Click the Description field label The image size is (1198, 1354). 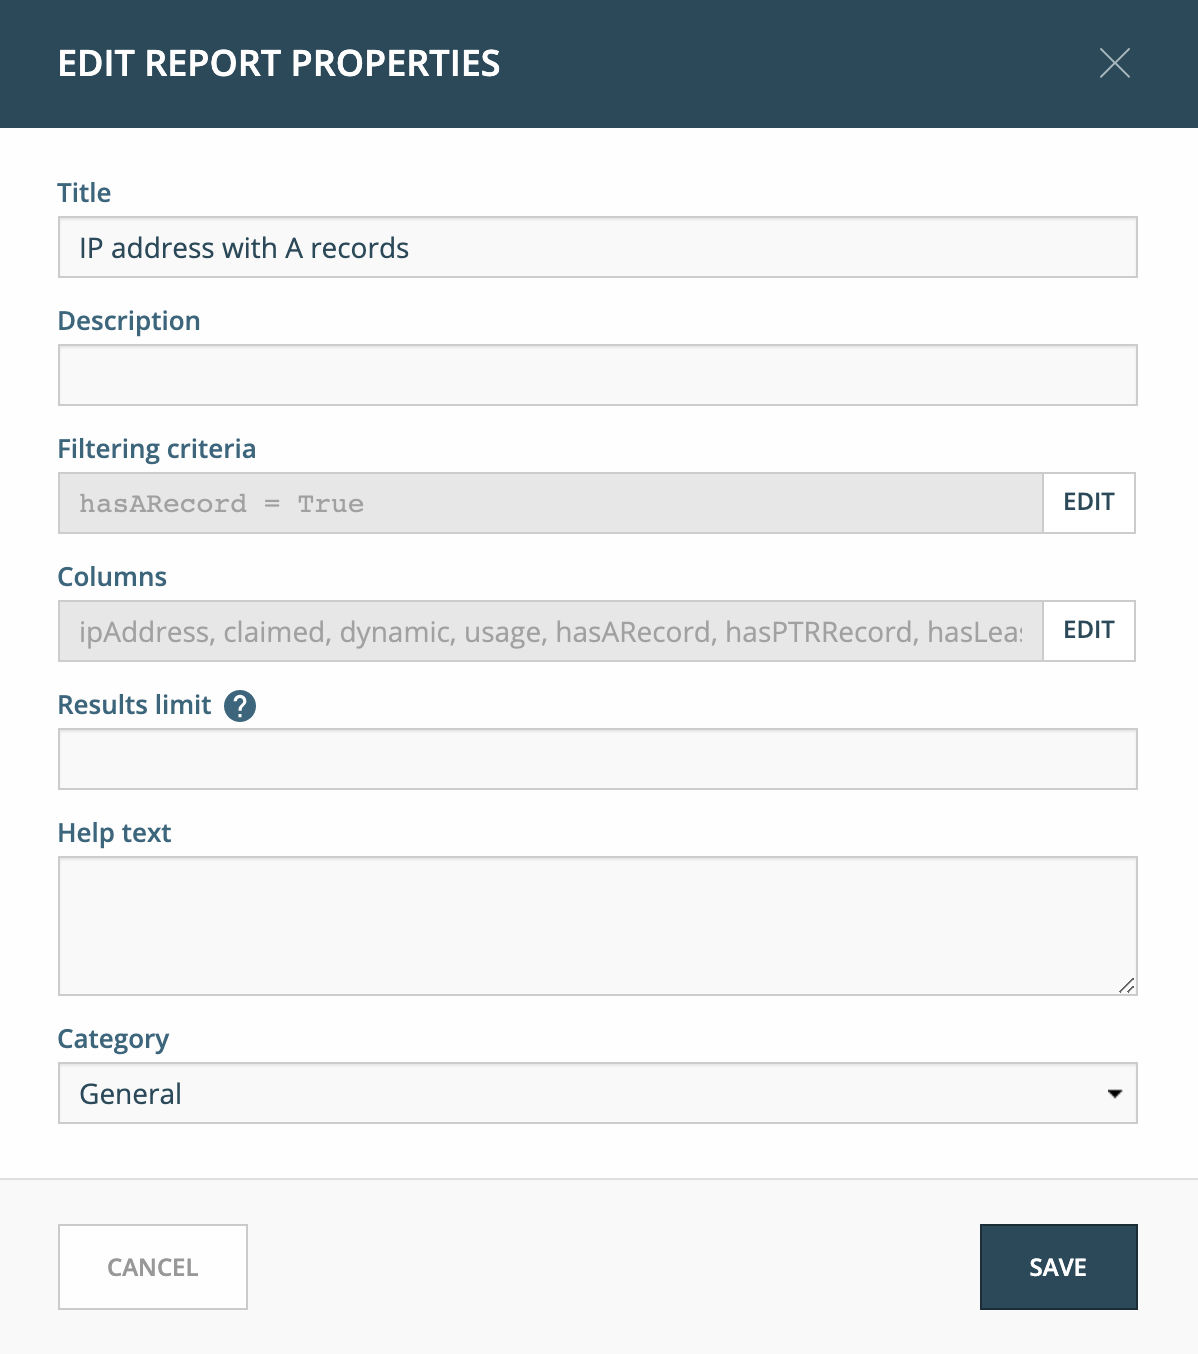[129, 321]
